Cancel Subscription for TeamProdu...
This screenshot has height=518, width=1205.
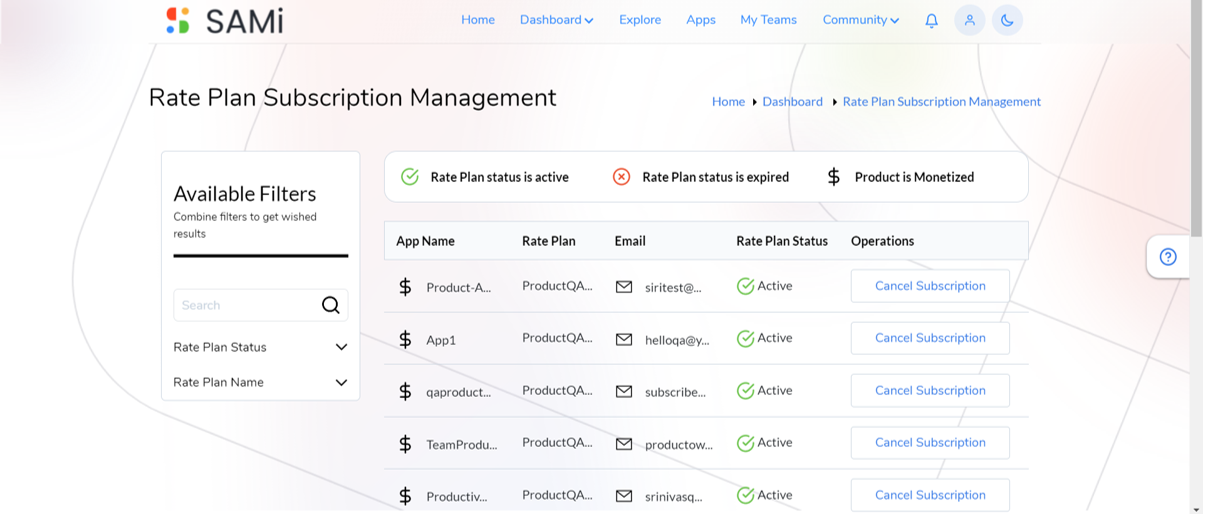pyautogui.click(x=930, y=442)
